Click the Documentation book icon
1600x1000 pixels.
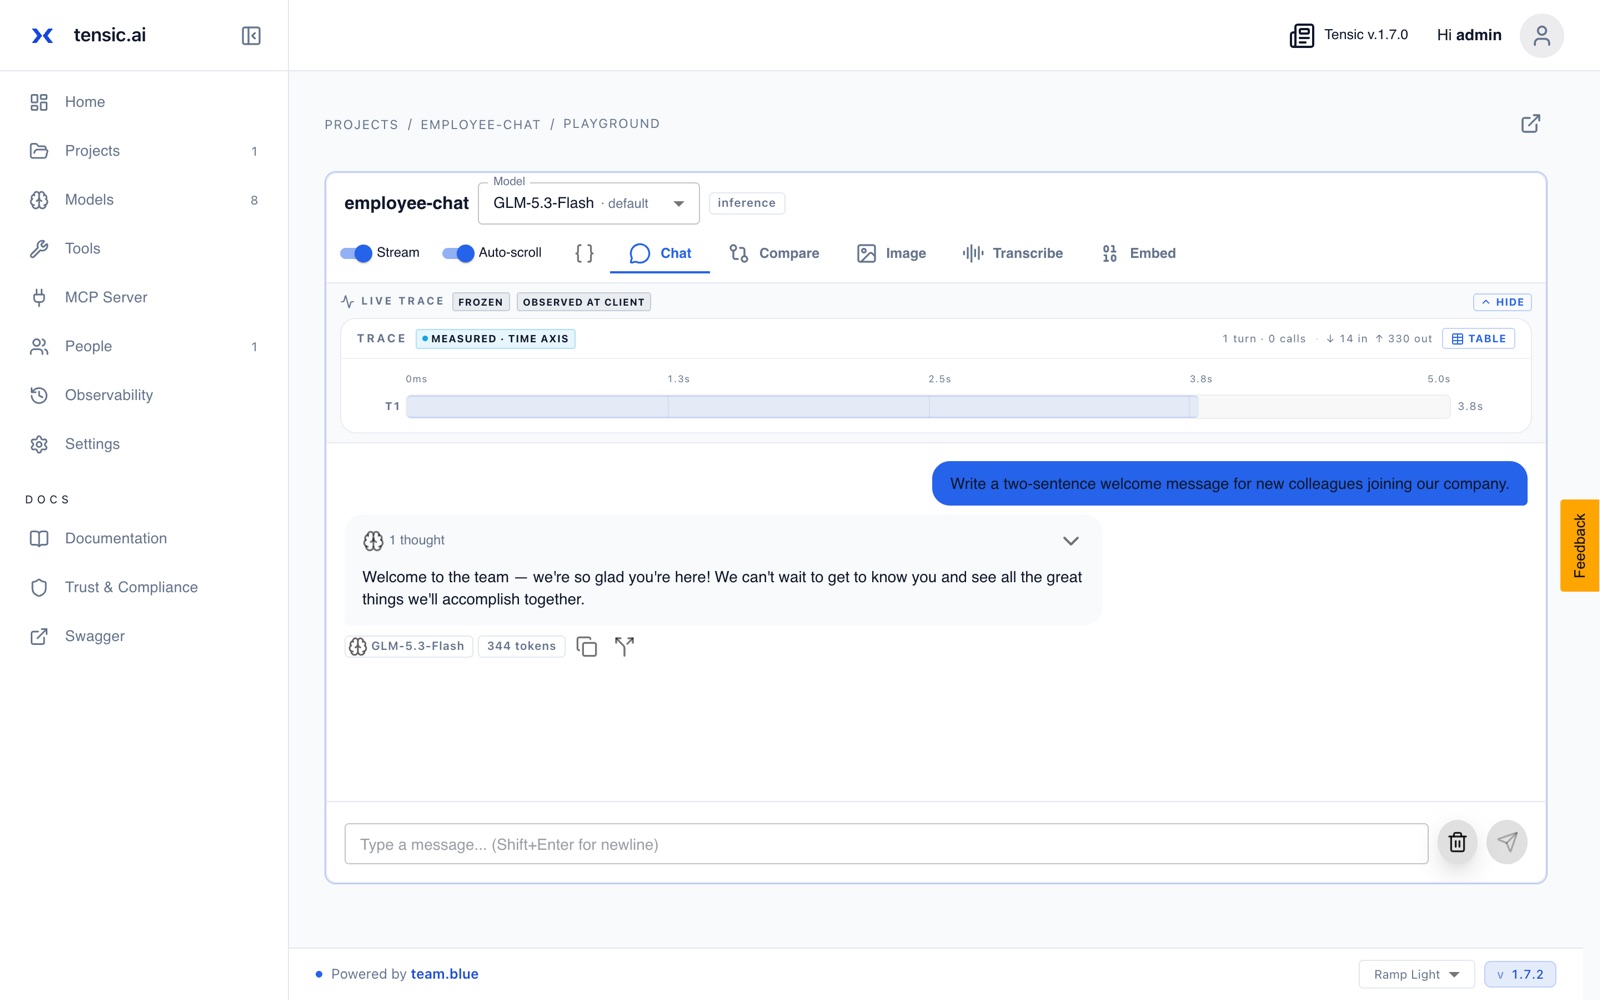[x=39, y=539]
